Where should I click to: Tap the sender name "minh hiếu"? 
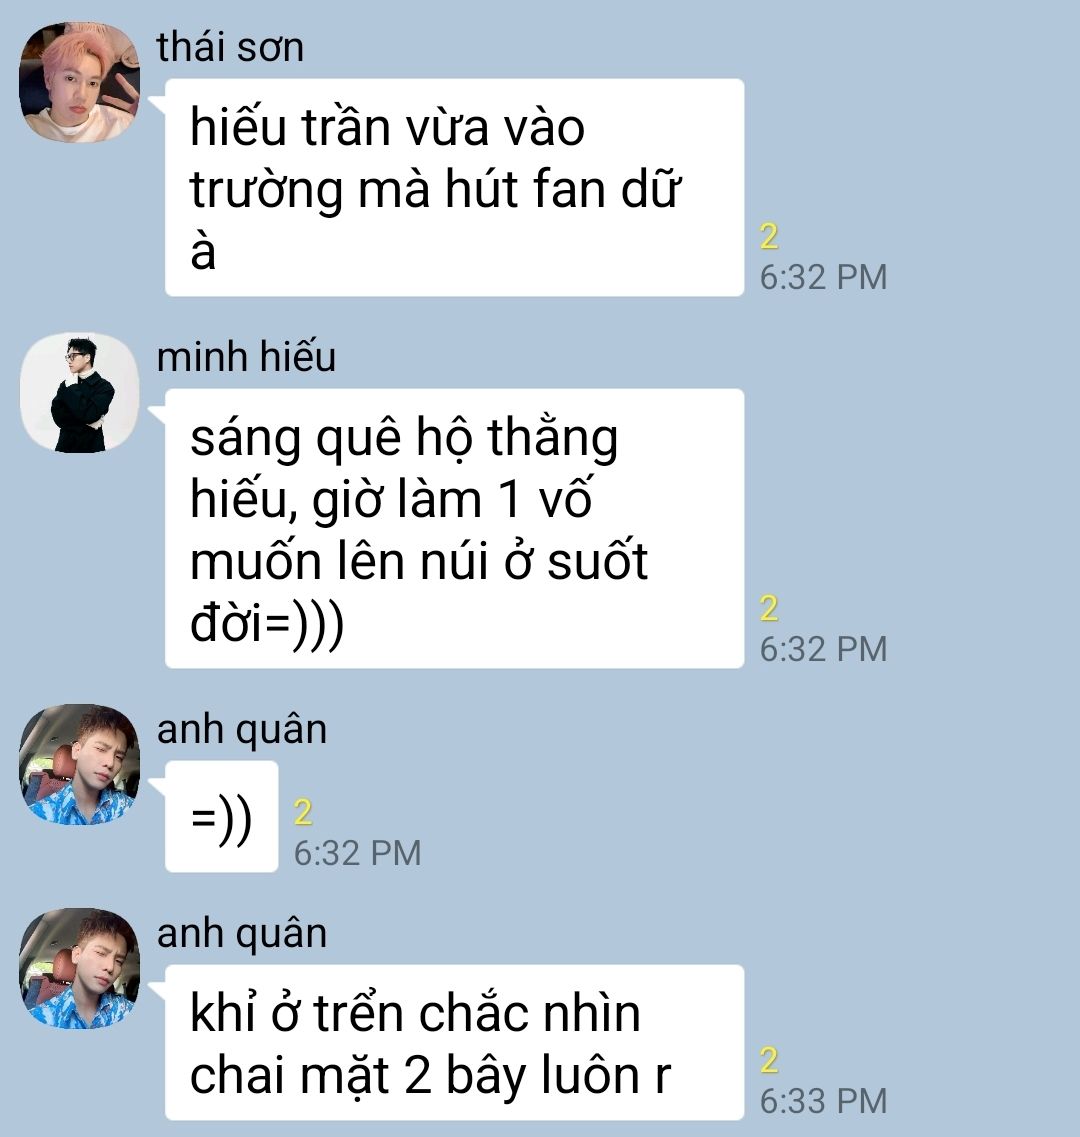(x=246, y=357)
